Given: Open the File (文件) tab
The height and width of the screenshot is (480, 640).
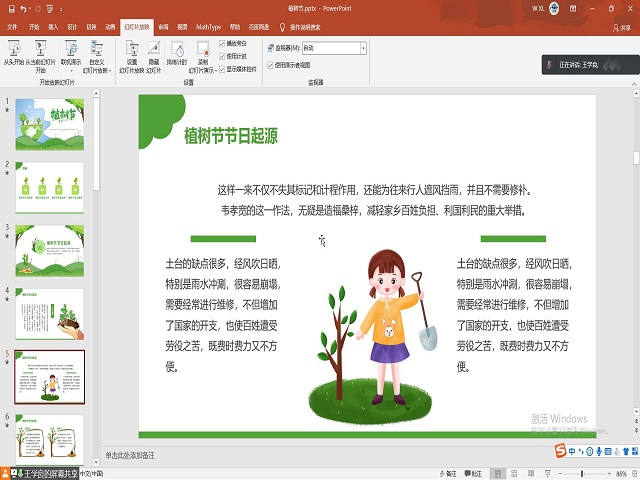Looking at the screenshot, I should pos(13,26).
